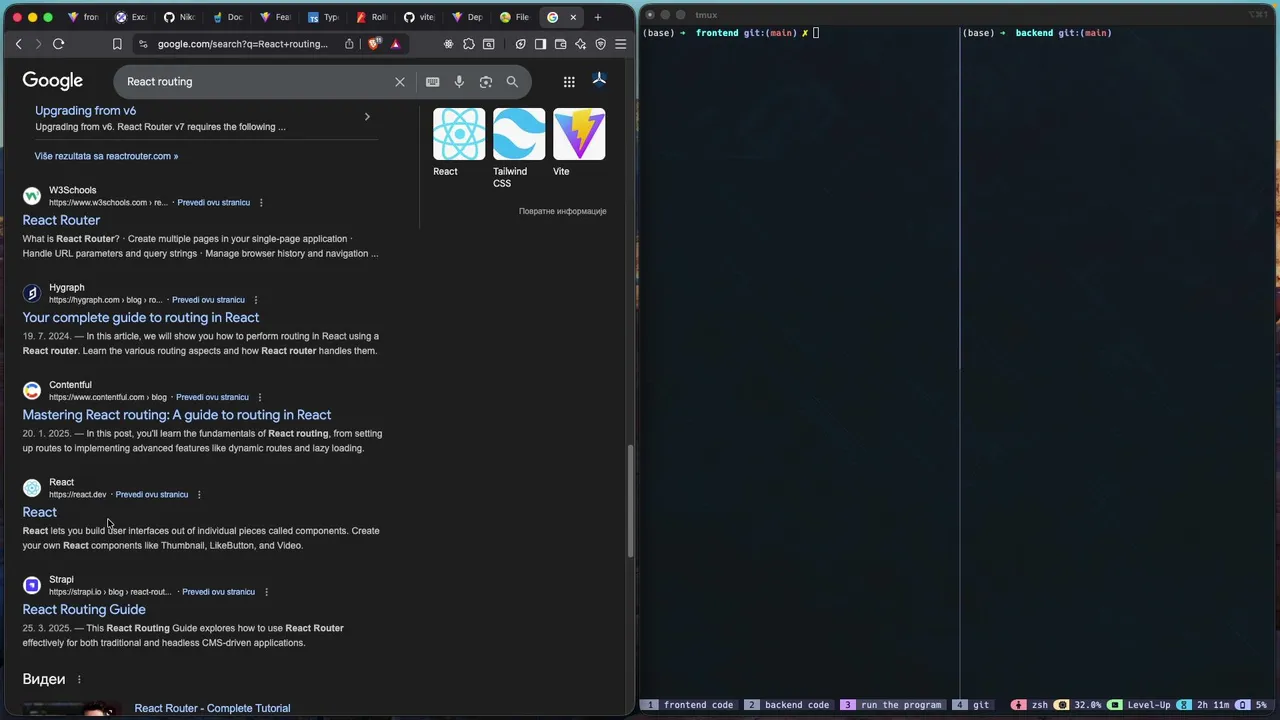Screen dimensions: 1280x720
Task: Open Leo AI sparkle icon
Action: 580,44
